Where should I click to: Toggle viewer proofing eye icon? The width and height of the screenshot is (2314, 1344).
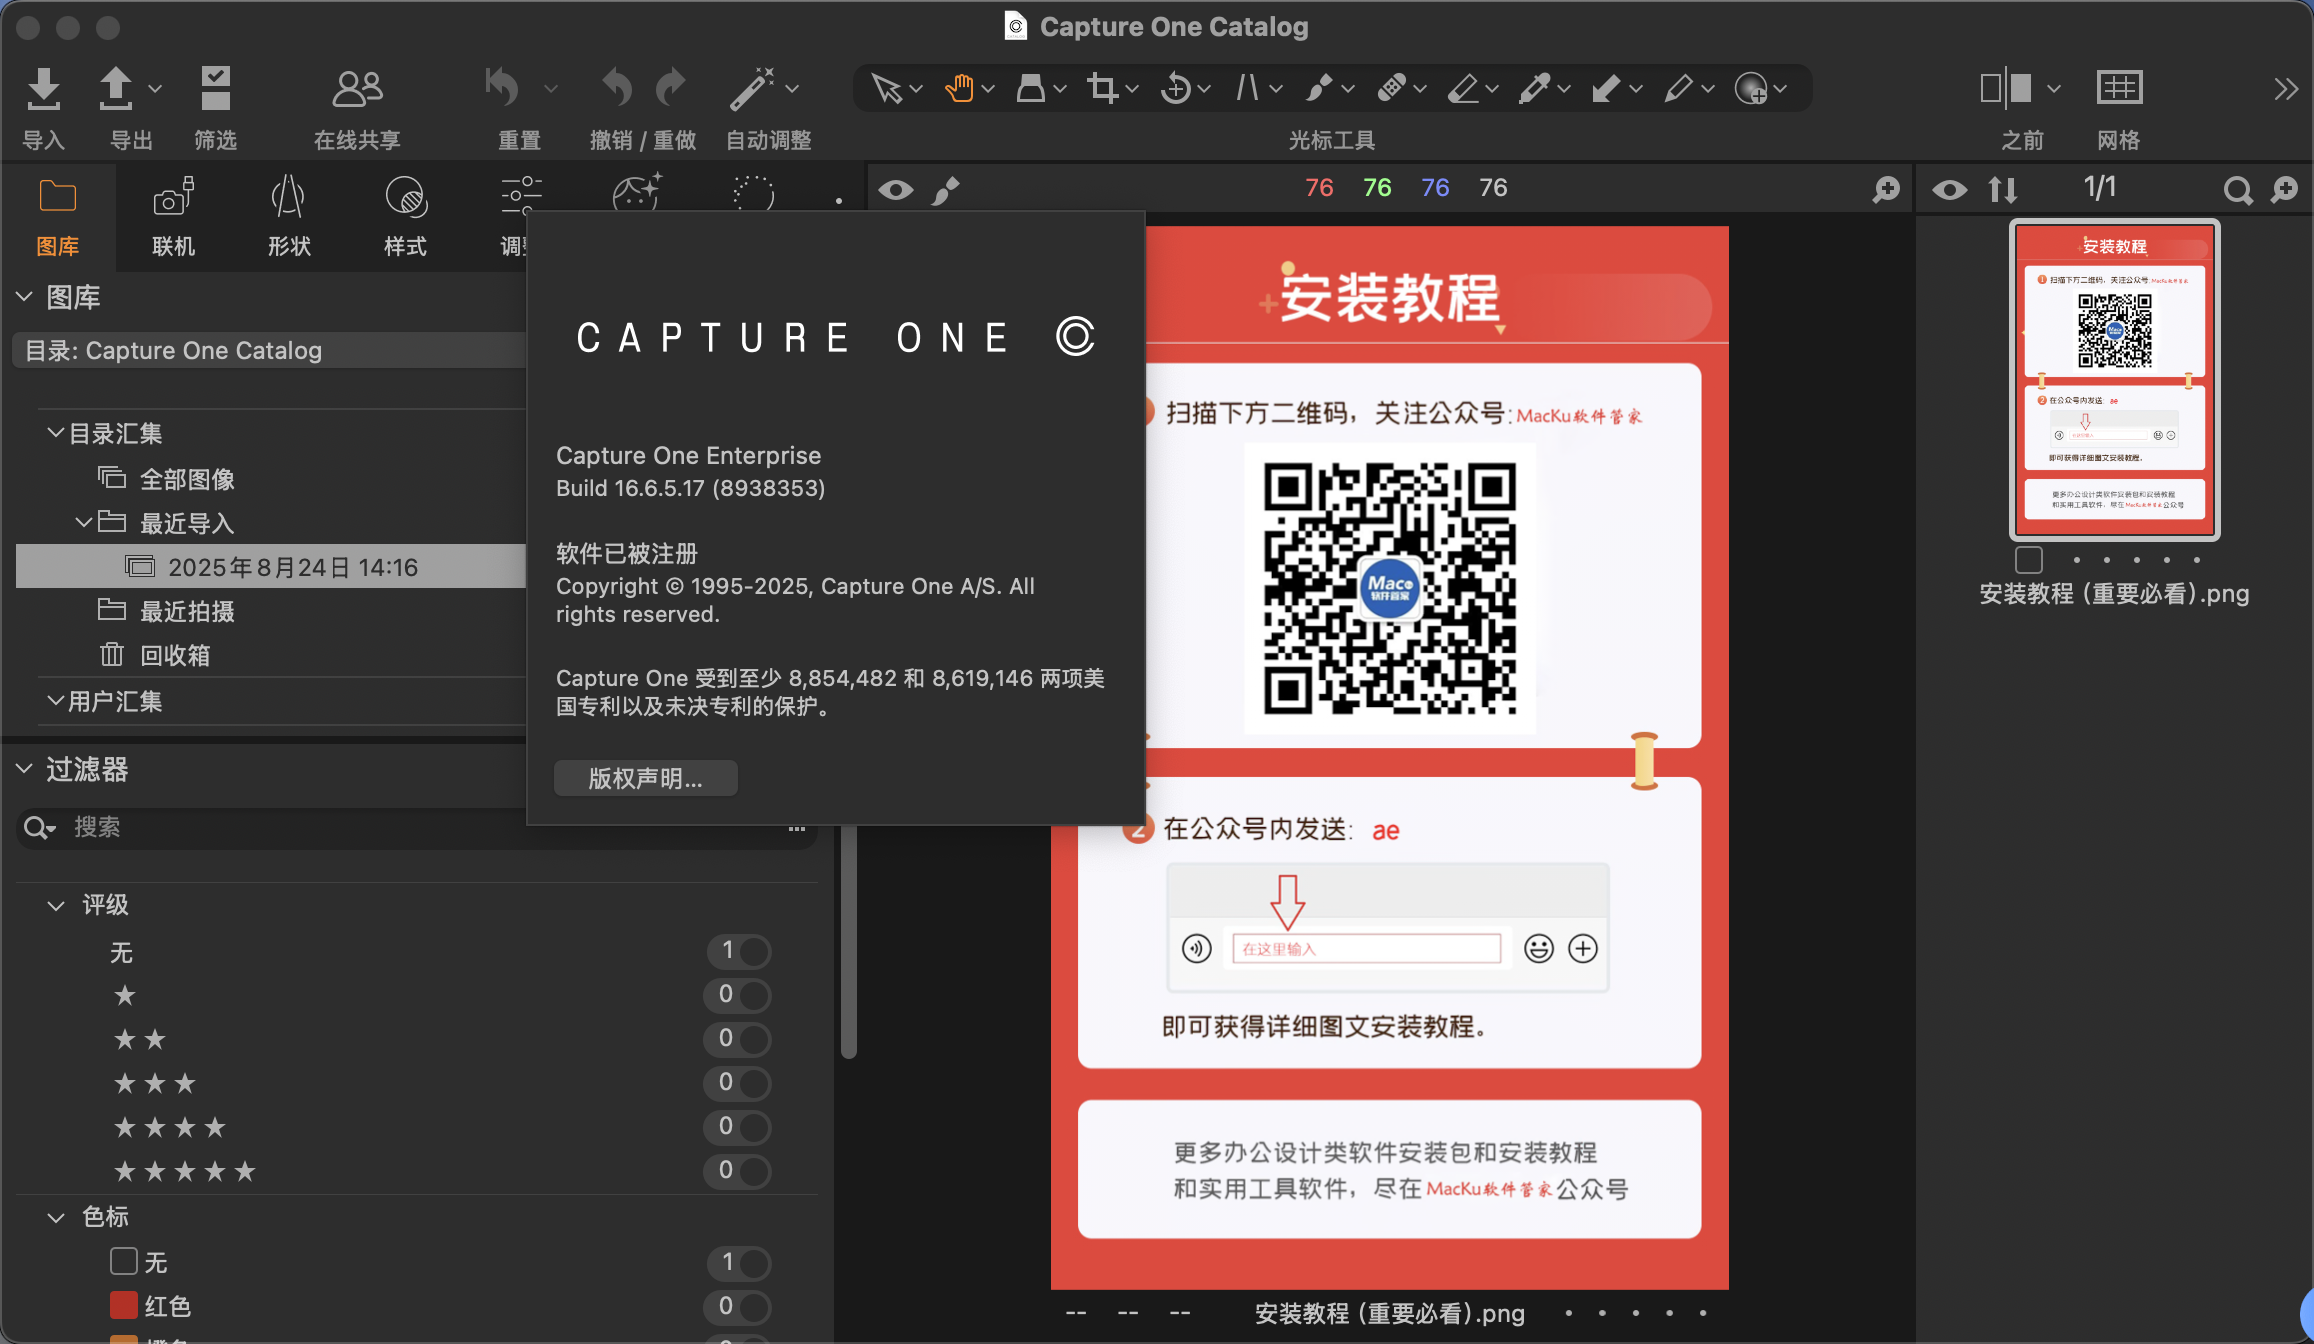pyautogui.click(x=896, y=189)
